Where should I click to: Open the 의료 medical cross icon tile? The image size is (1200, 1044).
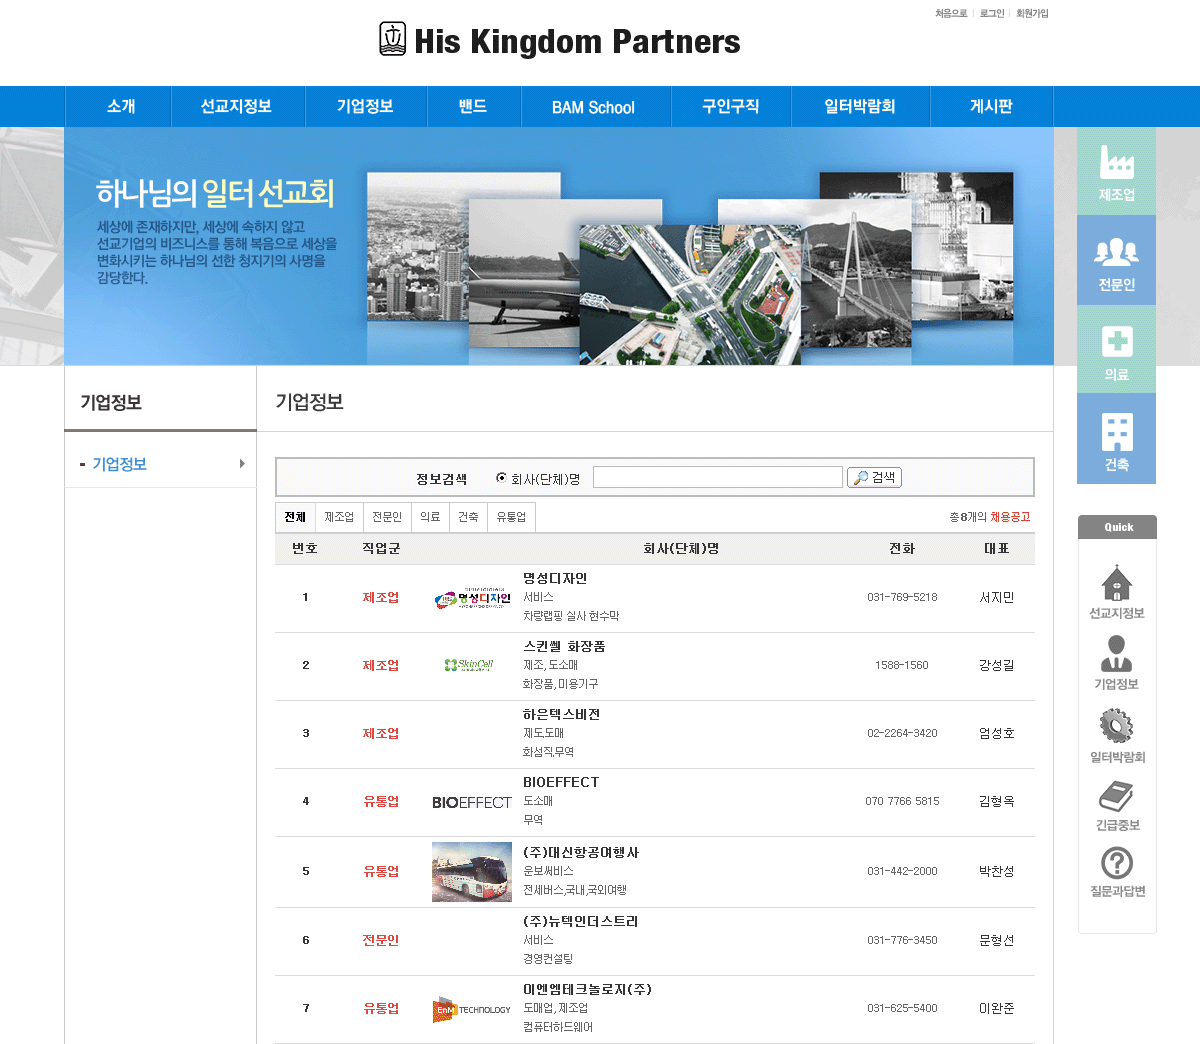click(1116, 349)
